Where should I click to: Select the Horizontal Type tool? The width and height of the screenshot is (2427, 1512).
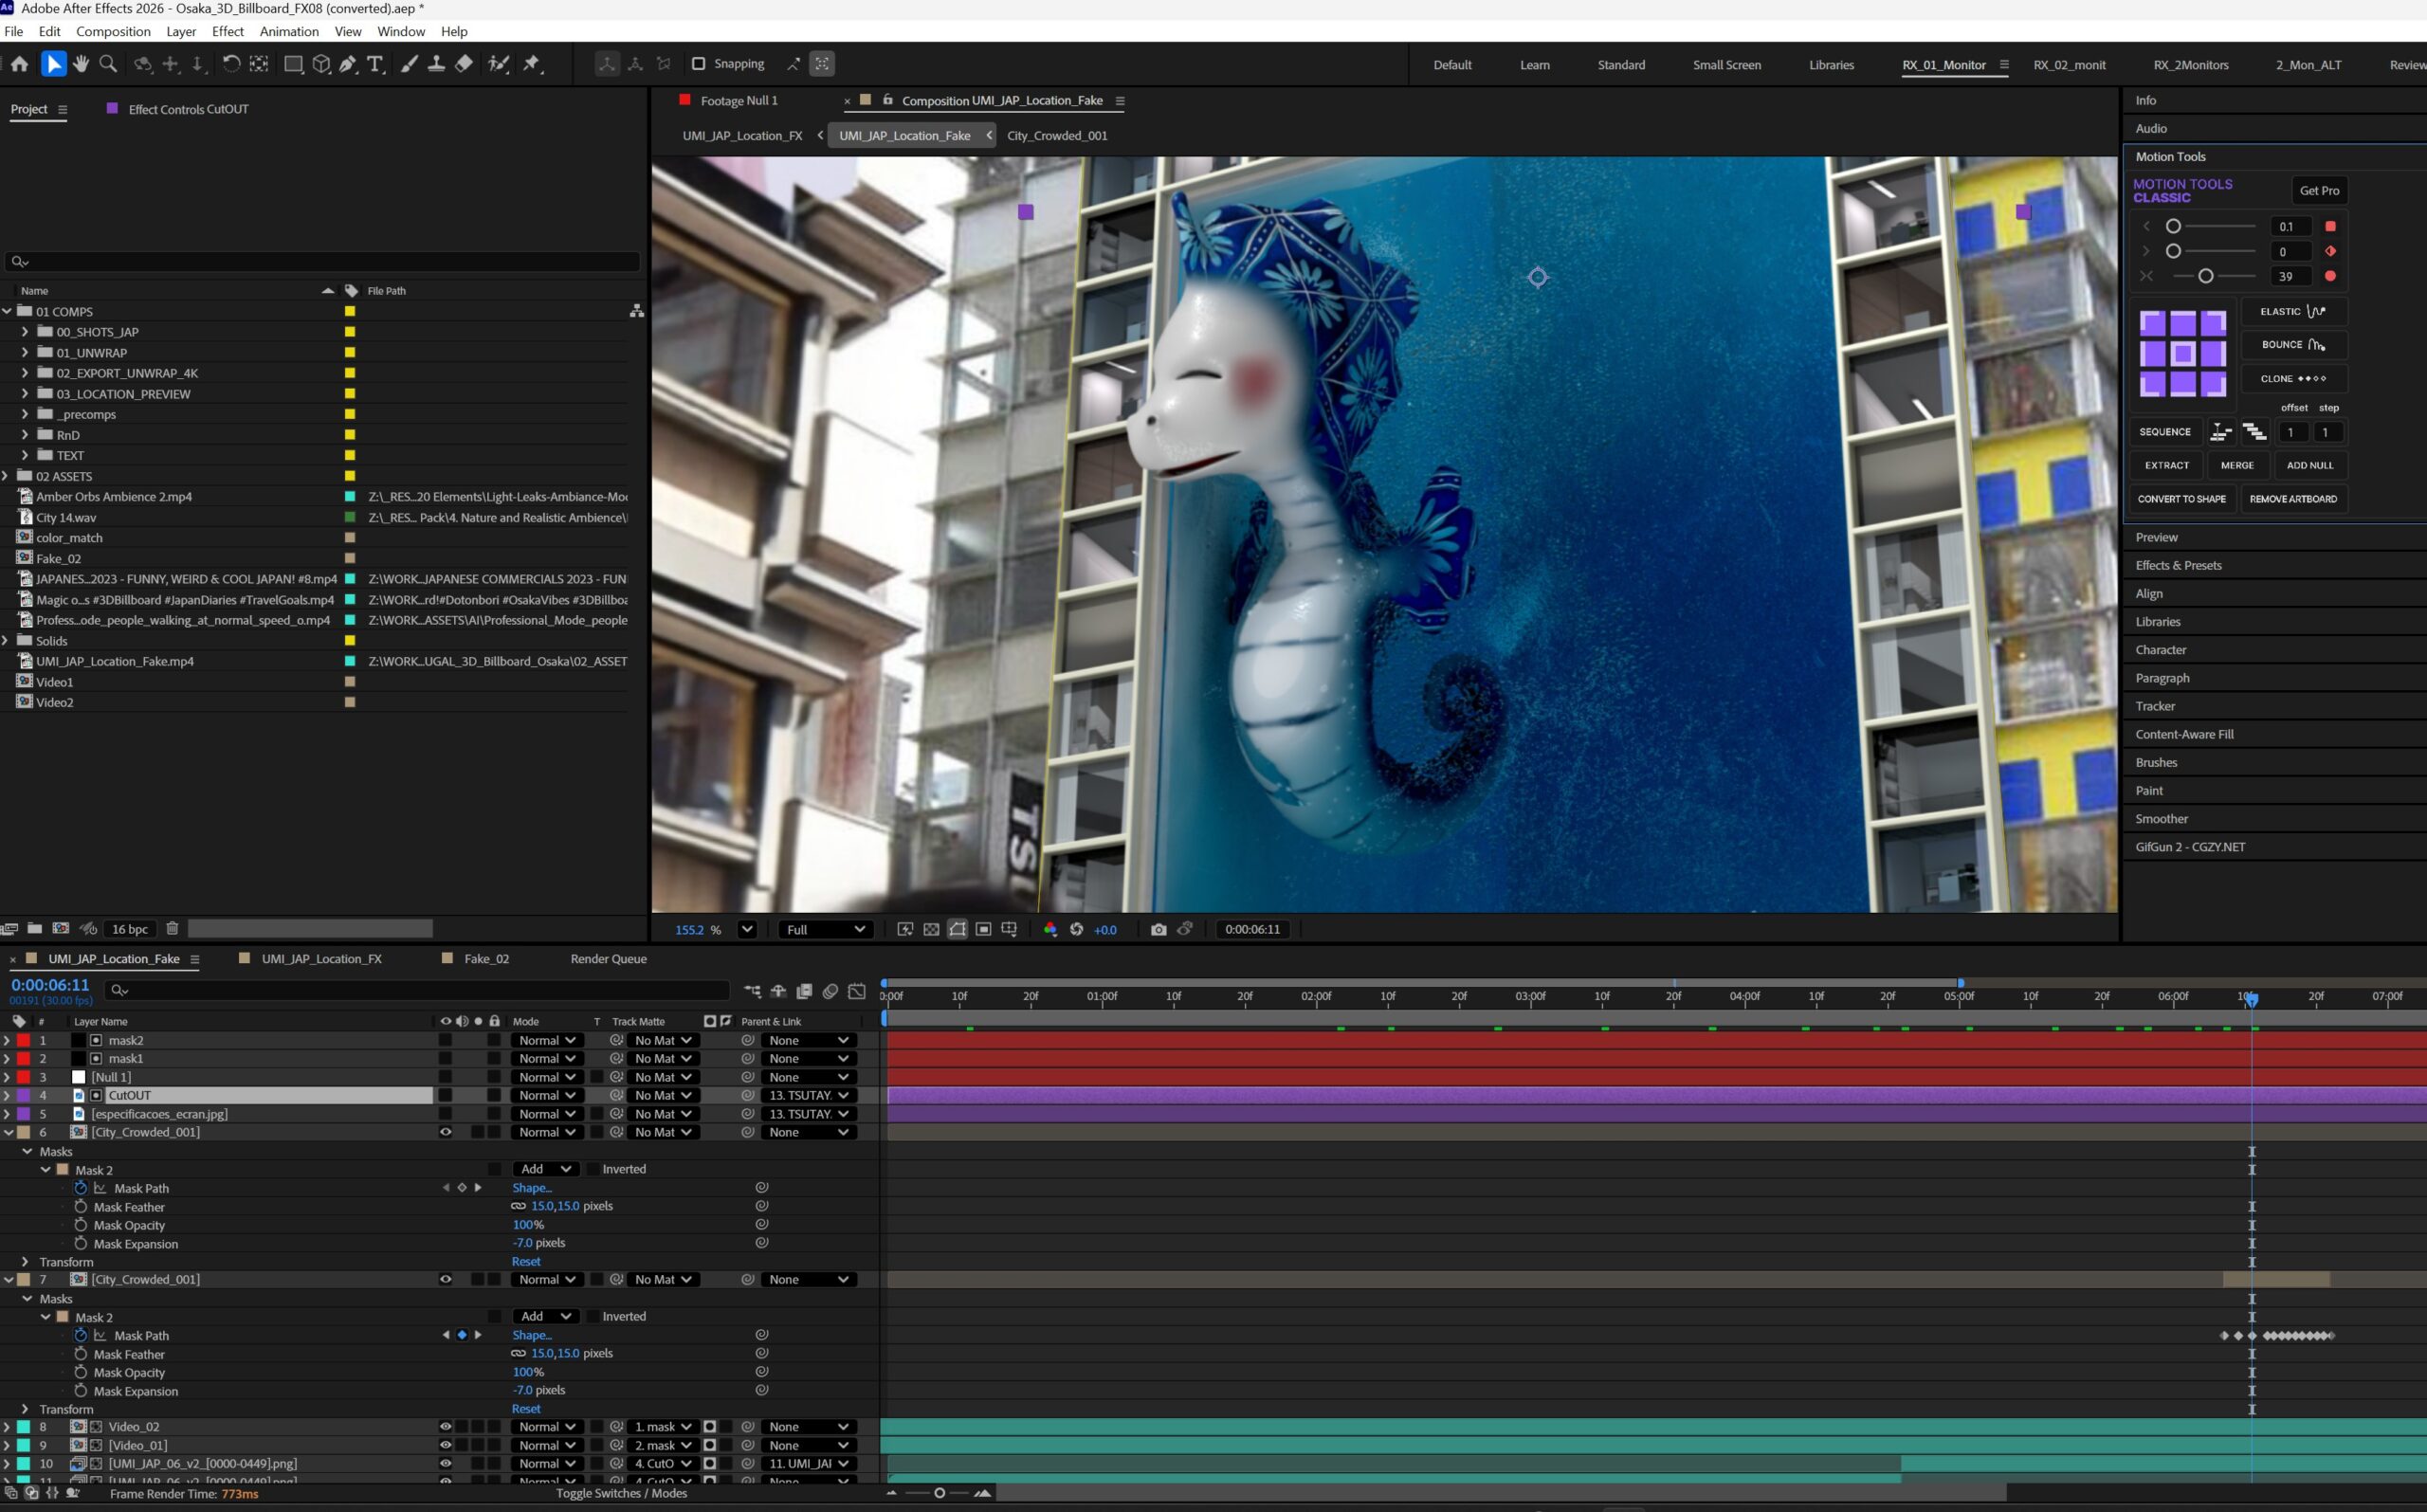click(375, 64)
